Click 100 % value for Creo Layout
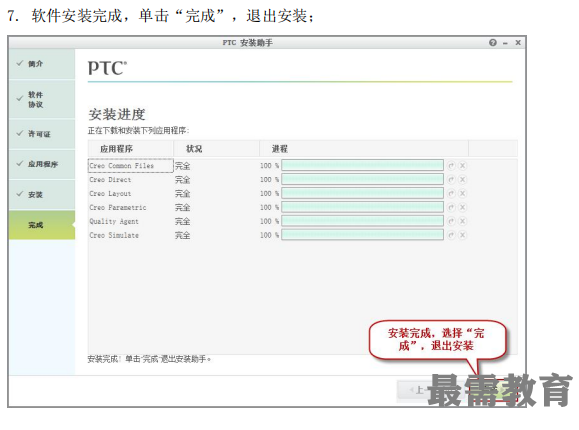This screenshot has height=430, width=579. (269, 193)
